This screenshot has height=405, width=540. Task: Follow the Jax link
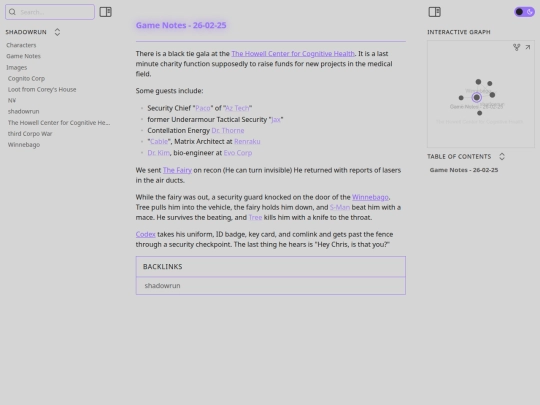(x=276, y=120)
